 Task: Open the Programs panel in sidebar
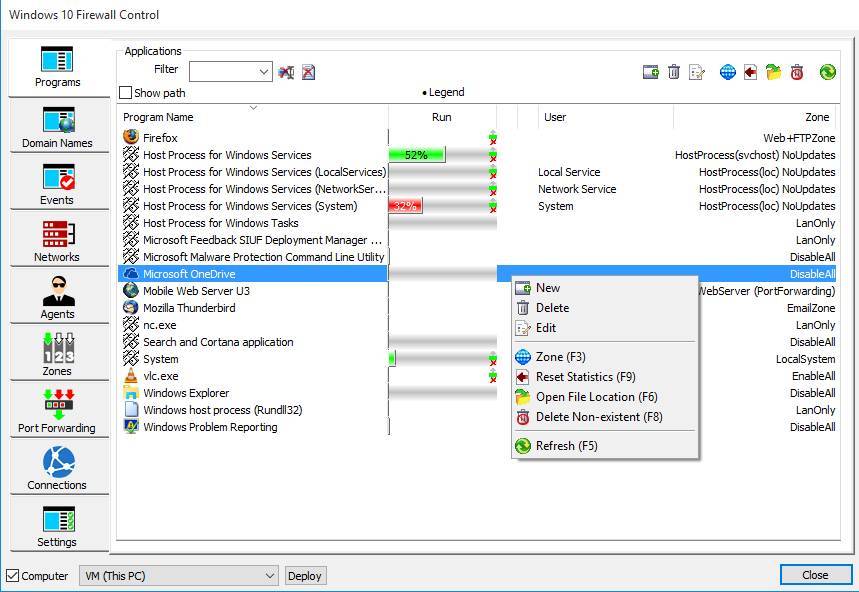point(57,67)
